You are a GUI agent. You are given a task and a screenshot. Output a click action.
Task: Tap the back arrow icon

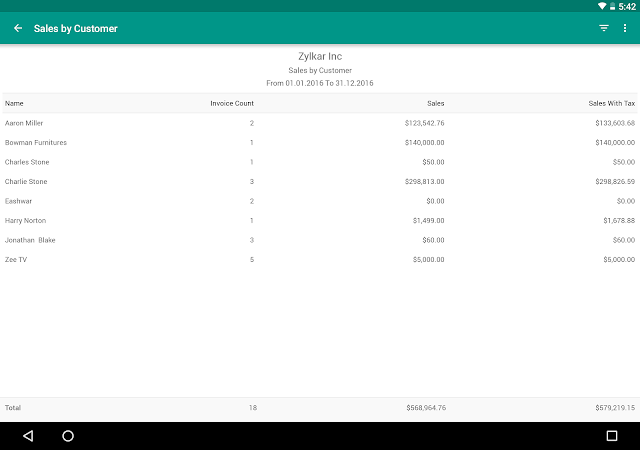coord(18,28)
